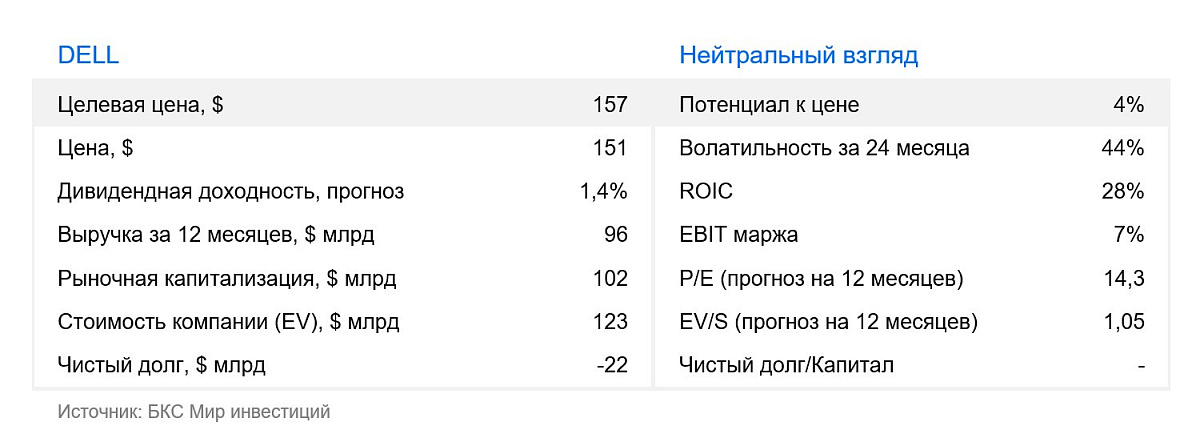1200x446 pixels.
Task: Click the current price value 151
Action: coord(609,148)
